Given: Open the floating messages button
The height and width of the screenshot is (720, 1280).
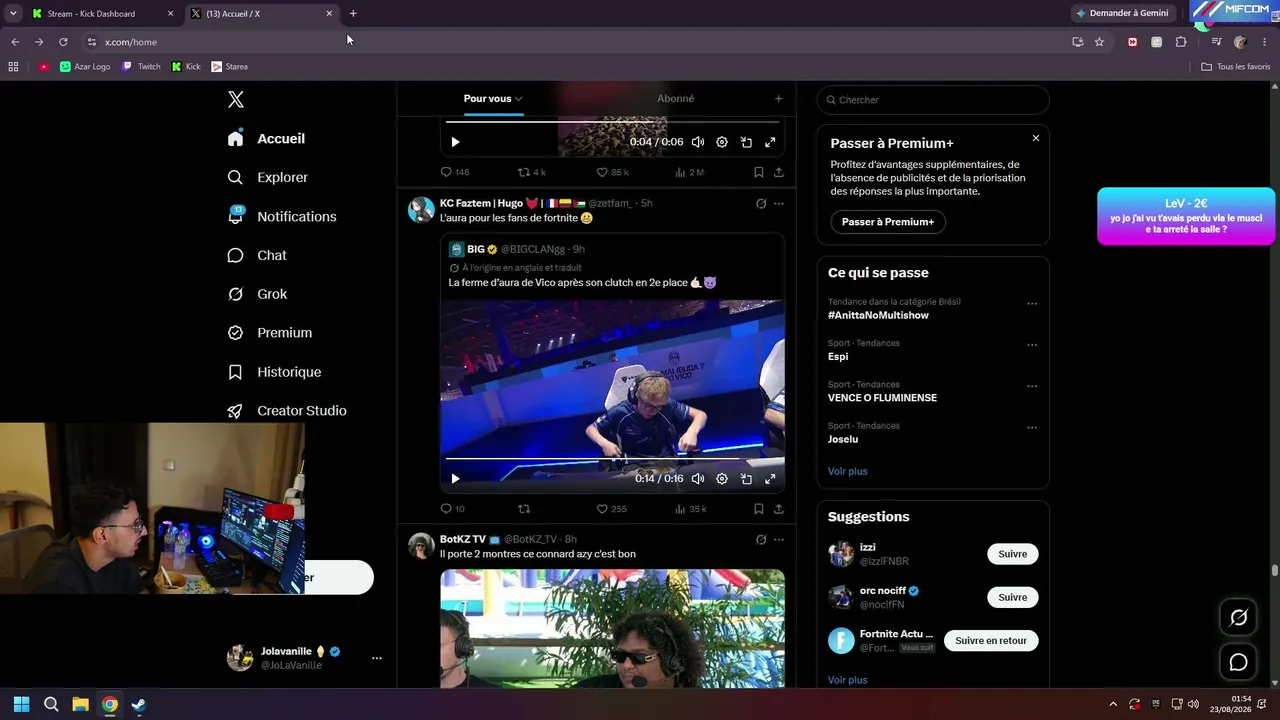Looking at the screenshot, I should coord(1238,662).
